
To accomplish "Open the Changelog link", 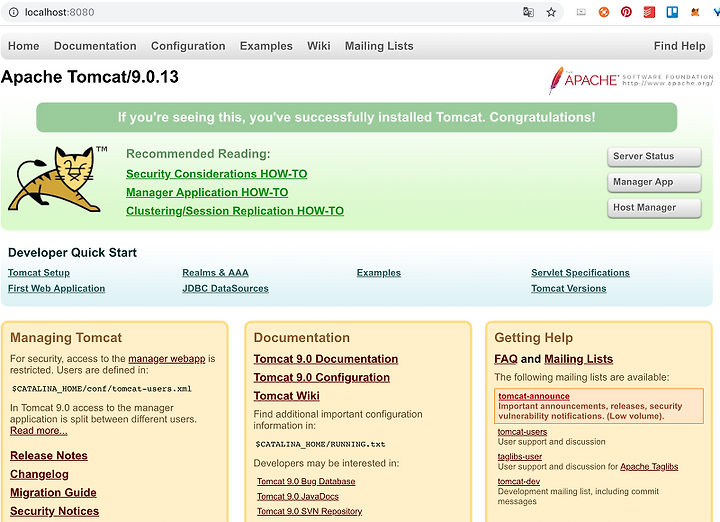I will tap(39, 474).
